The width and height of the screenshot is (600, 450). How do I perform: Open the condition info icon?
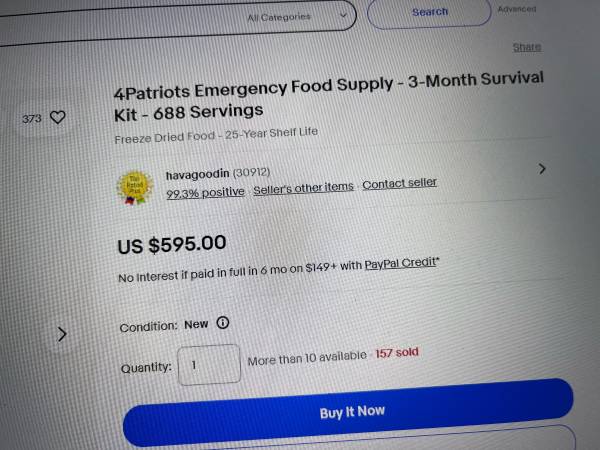point(223,323)
